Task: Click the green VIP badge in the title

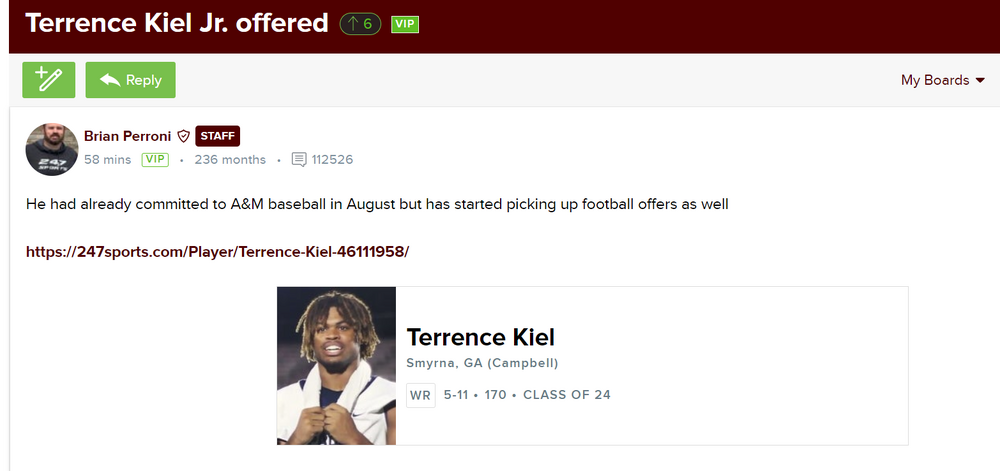Action: pos(404,24)
